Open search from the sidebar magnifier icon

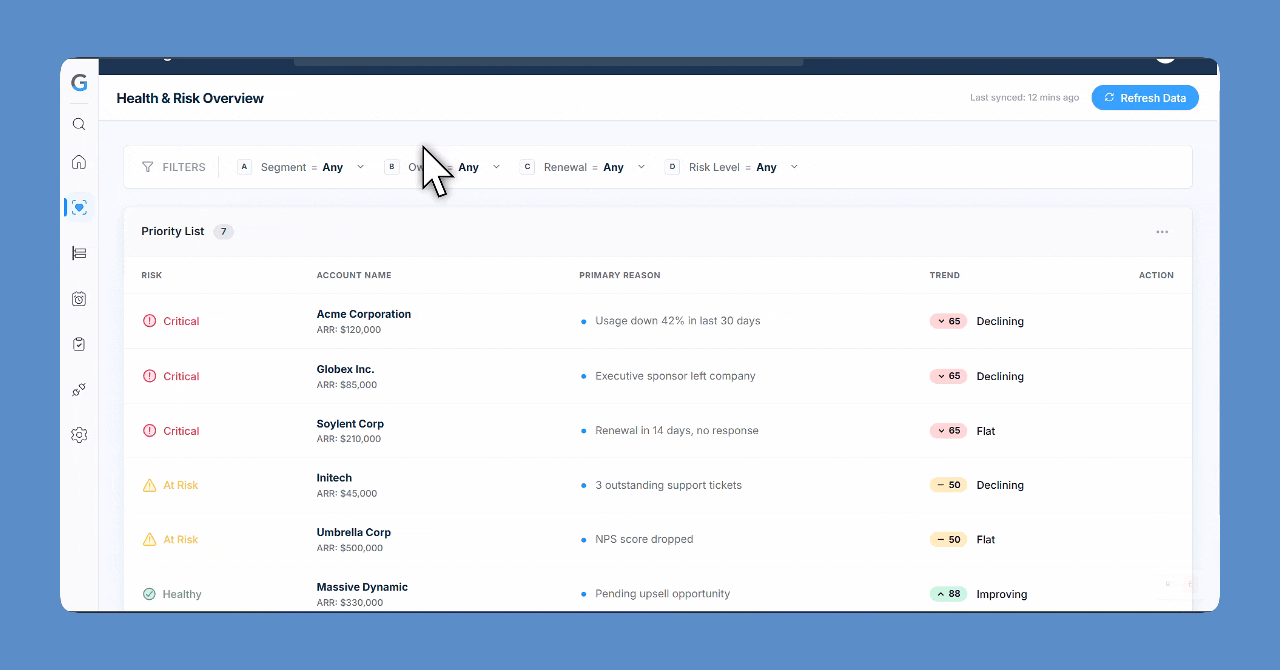click(79, 125)
